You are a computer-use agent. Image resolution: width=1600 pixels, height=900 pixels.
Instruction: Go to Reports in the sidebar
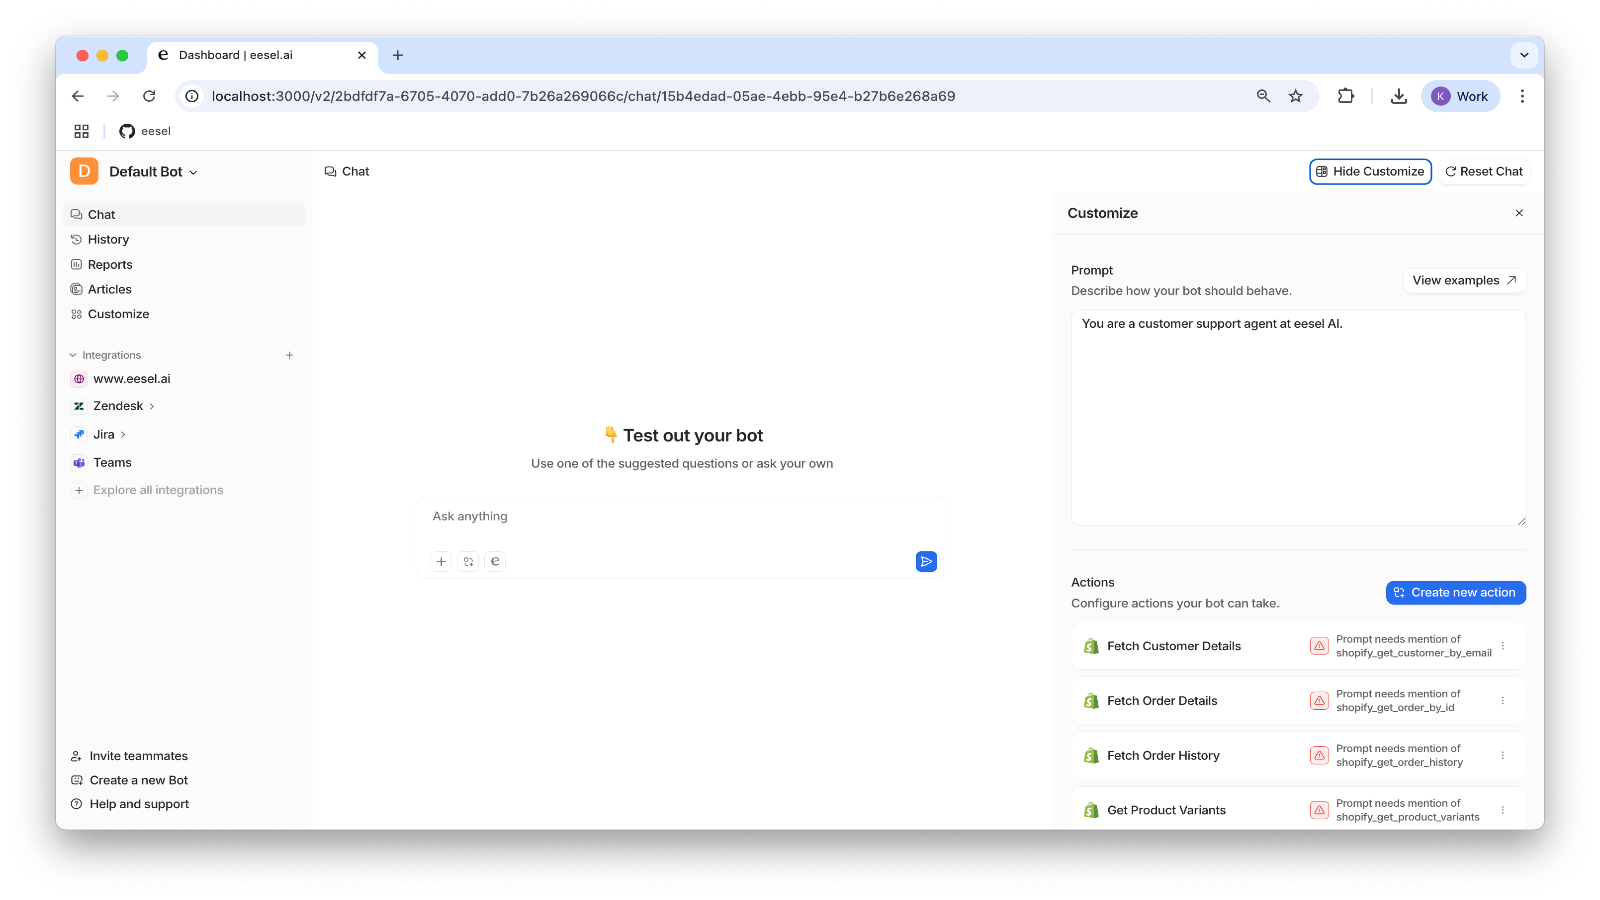110,265
